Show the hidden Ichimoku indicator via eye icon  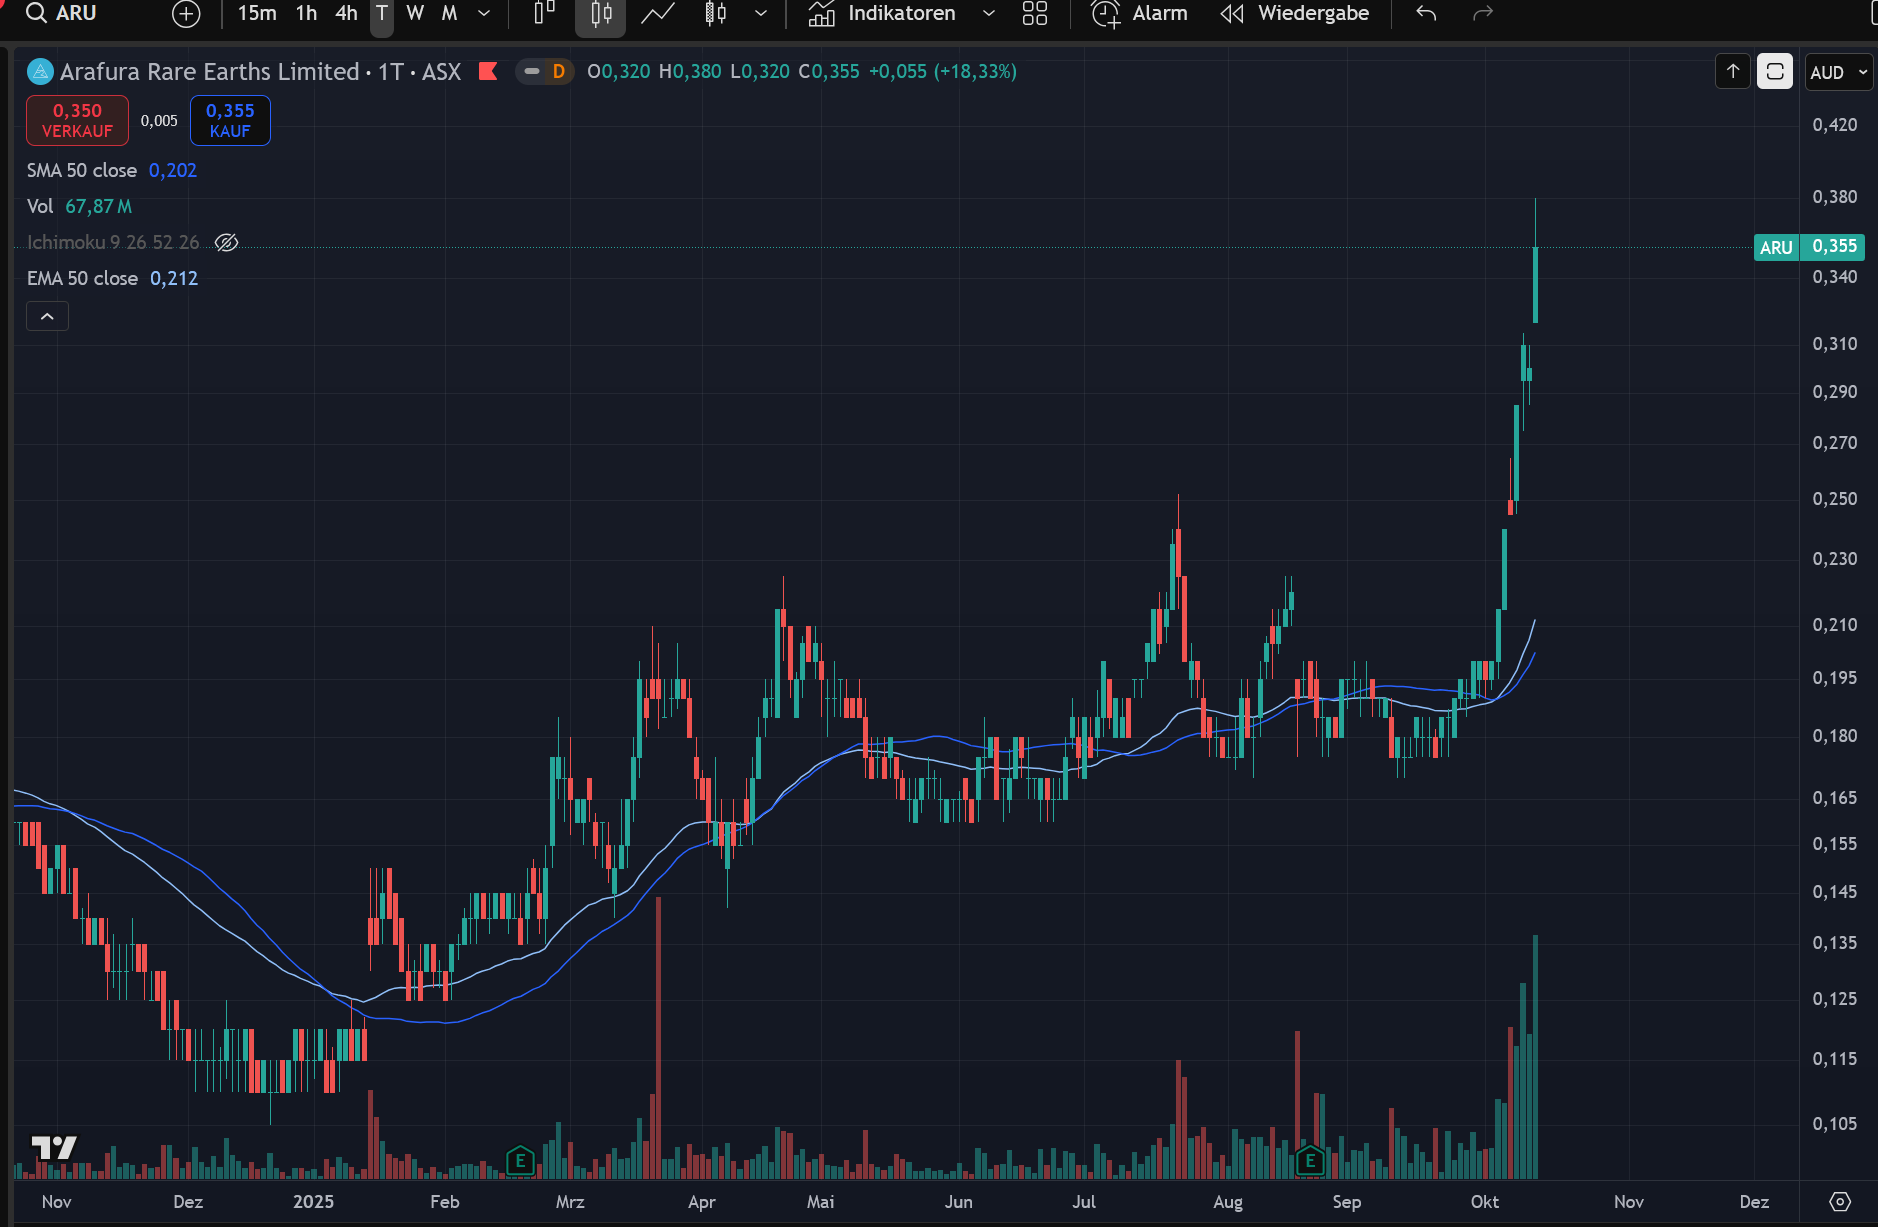(x=227, y=242)
